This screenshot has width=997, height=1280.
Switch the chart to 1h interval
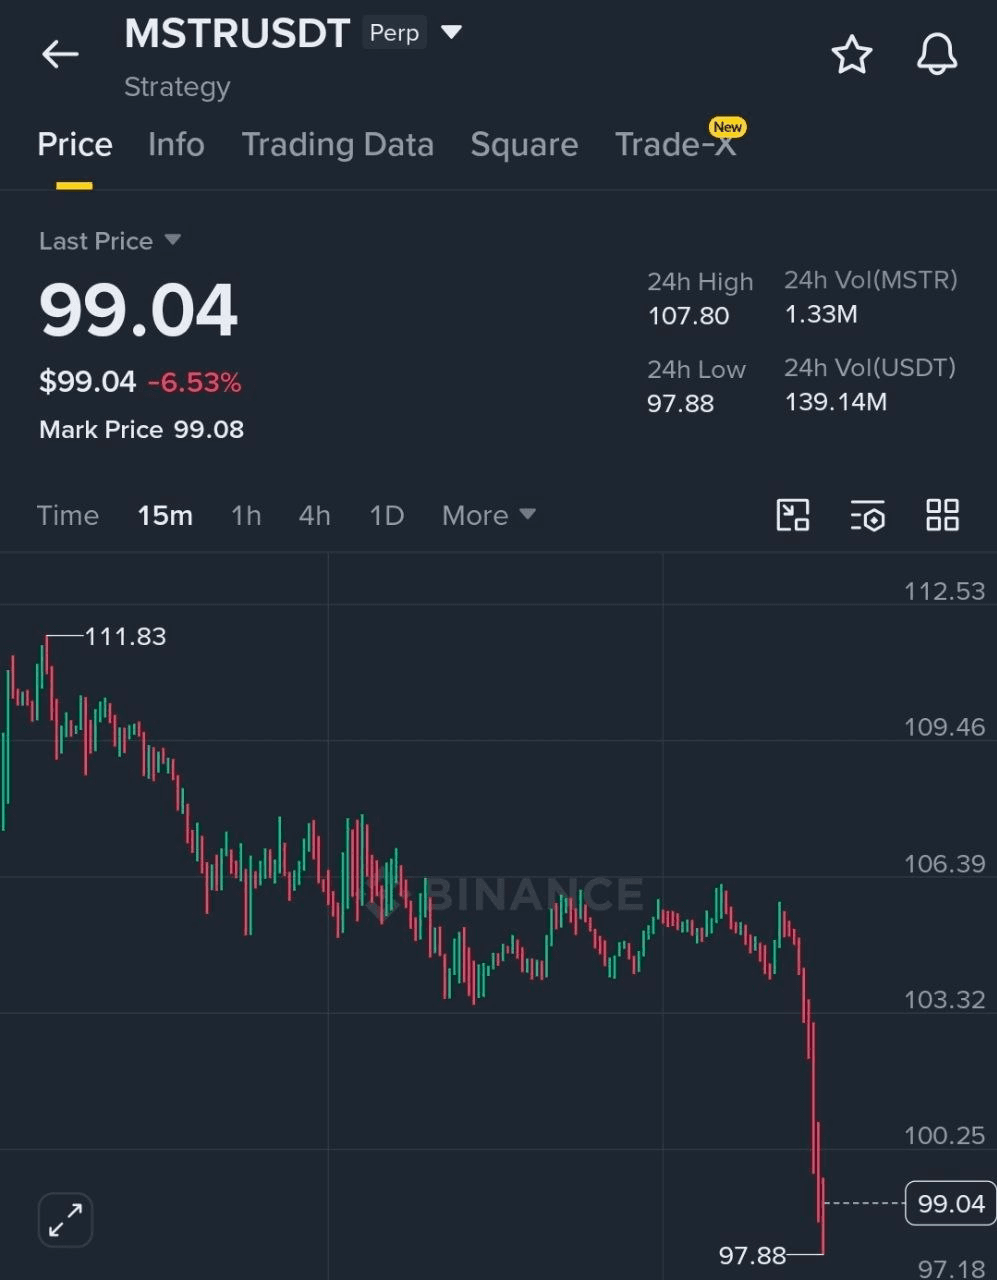246,516
